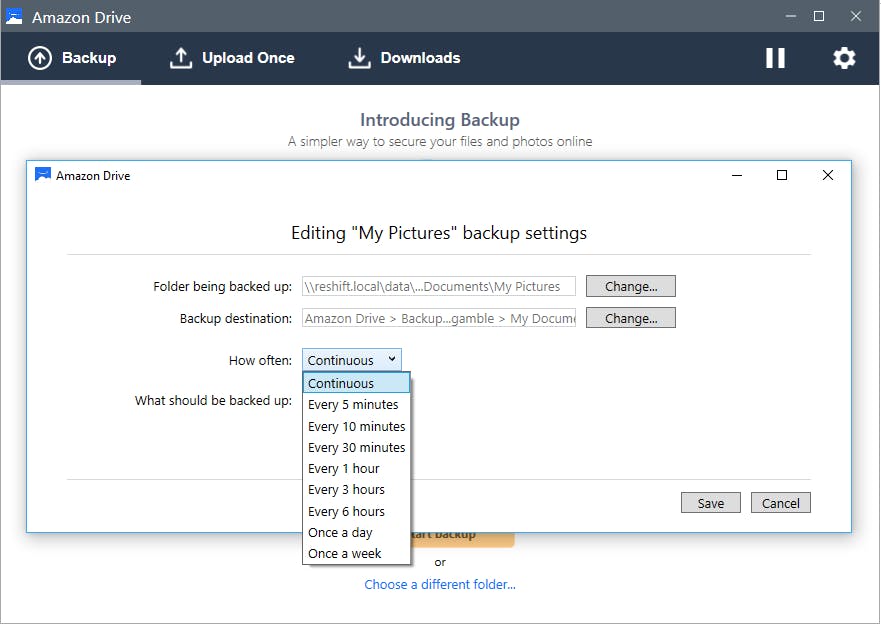Switch to the Upload Once tab

[248, 58]
